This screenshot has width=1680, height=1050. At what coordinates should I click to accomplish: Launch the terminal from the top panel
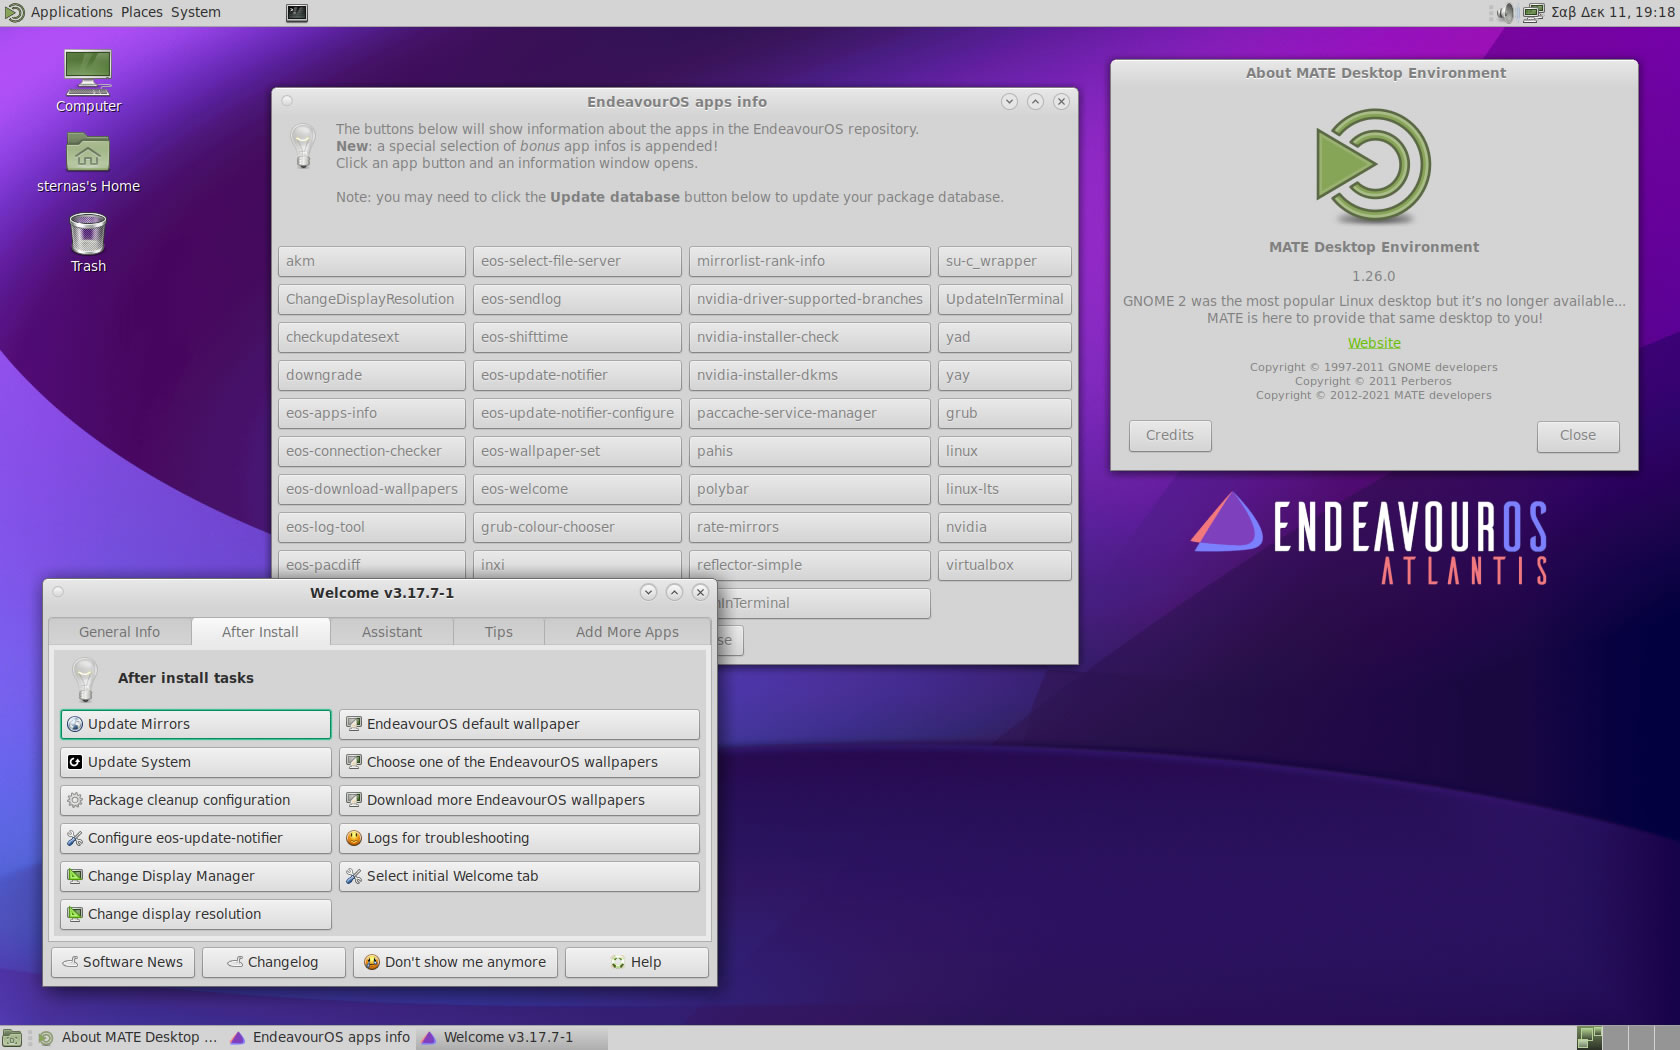click(297, 13)
